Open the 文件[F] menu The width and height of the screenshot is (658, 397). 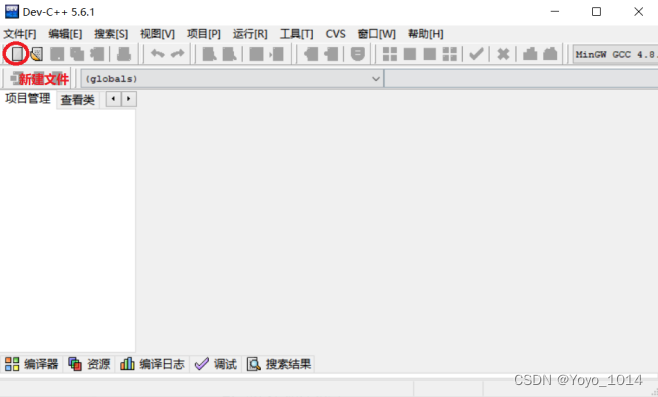(x=20, y=34)
